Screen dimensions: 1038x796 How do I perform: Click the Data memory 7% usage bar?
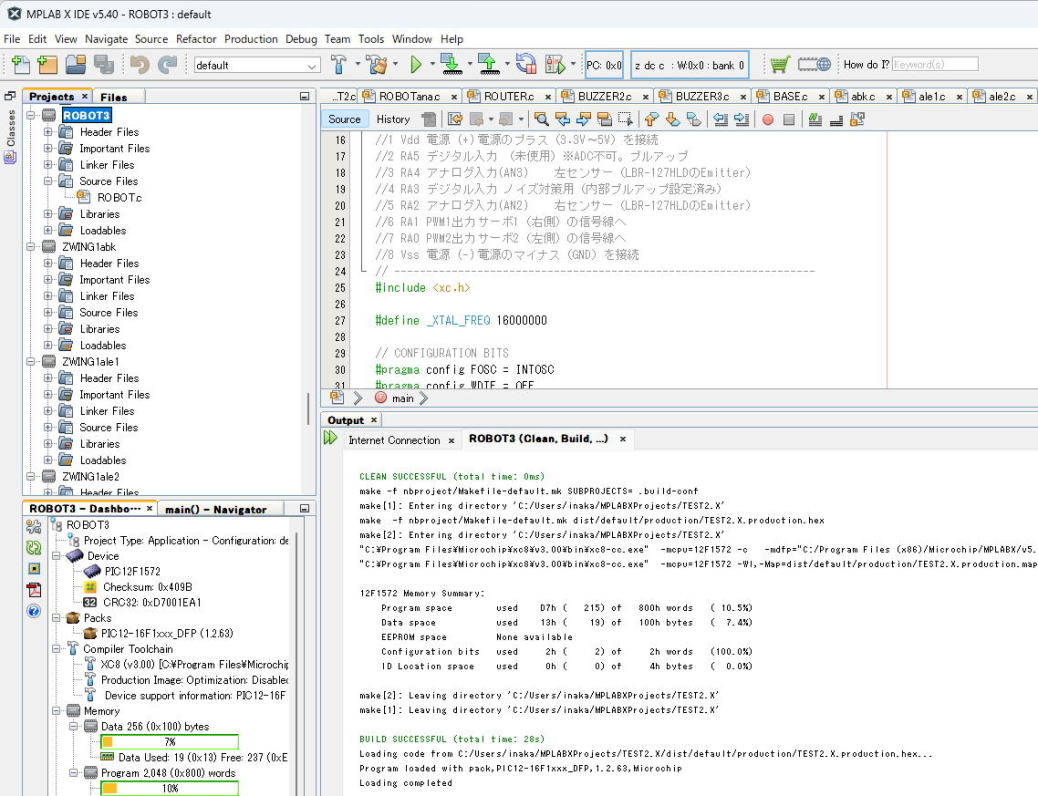tap(169, 742)
